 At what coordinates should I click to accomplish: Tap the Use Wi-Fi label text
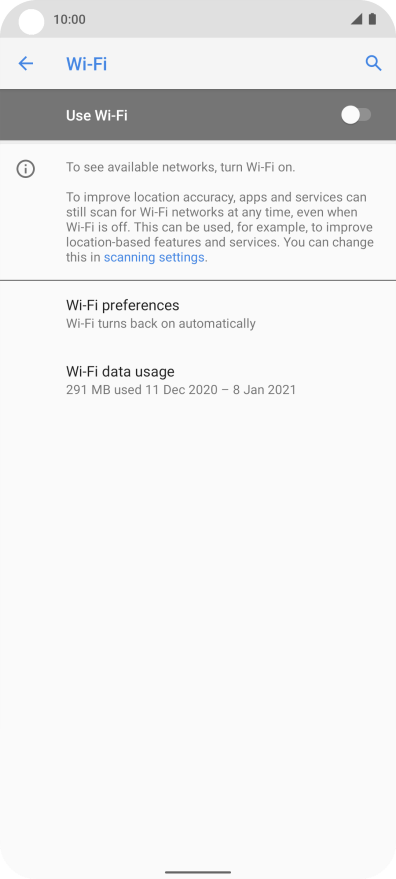click(96, 115)
